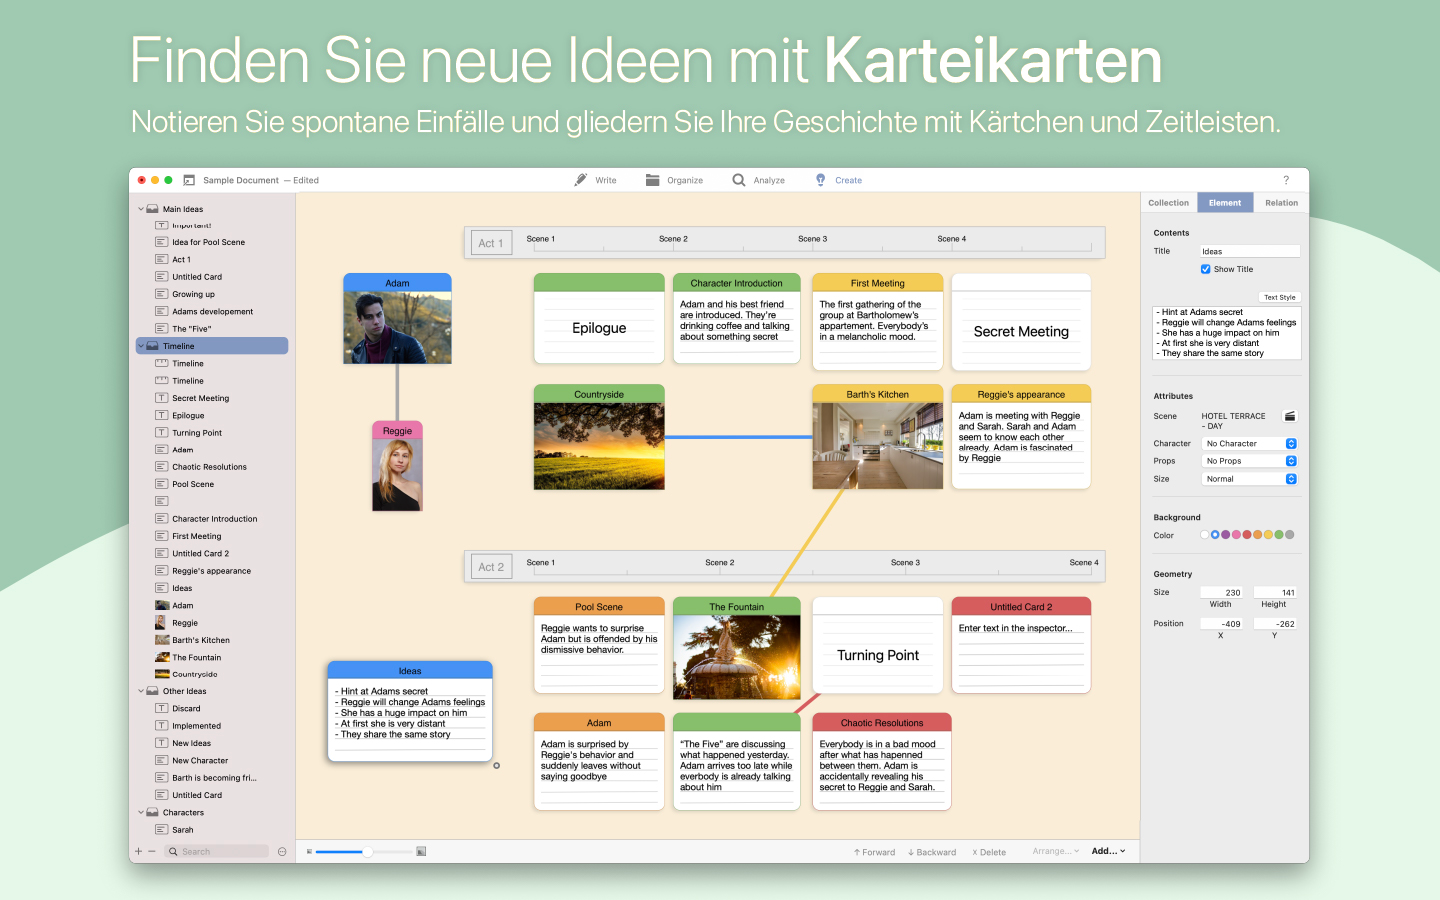Click the resize handle on the Ideas card

[496, 766]
